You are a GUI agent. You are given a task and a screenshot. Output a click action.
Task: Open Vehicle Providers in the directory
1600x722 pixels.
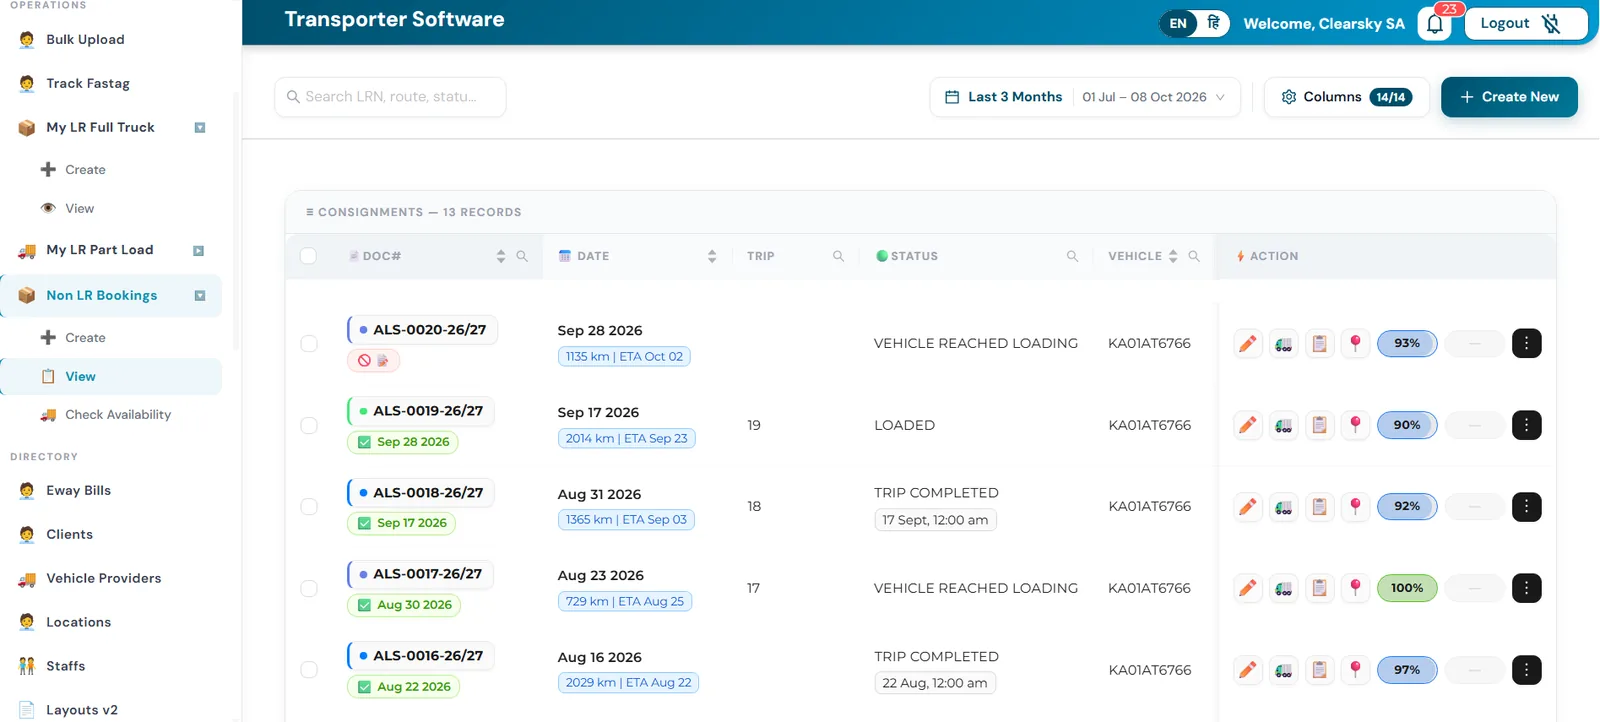coord(103,579)
